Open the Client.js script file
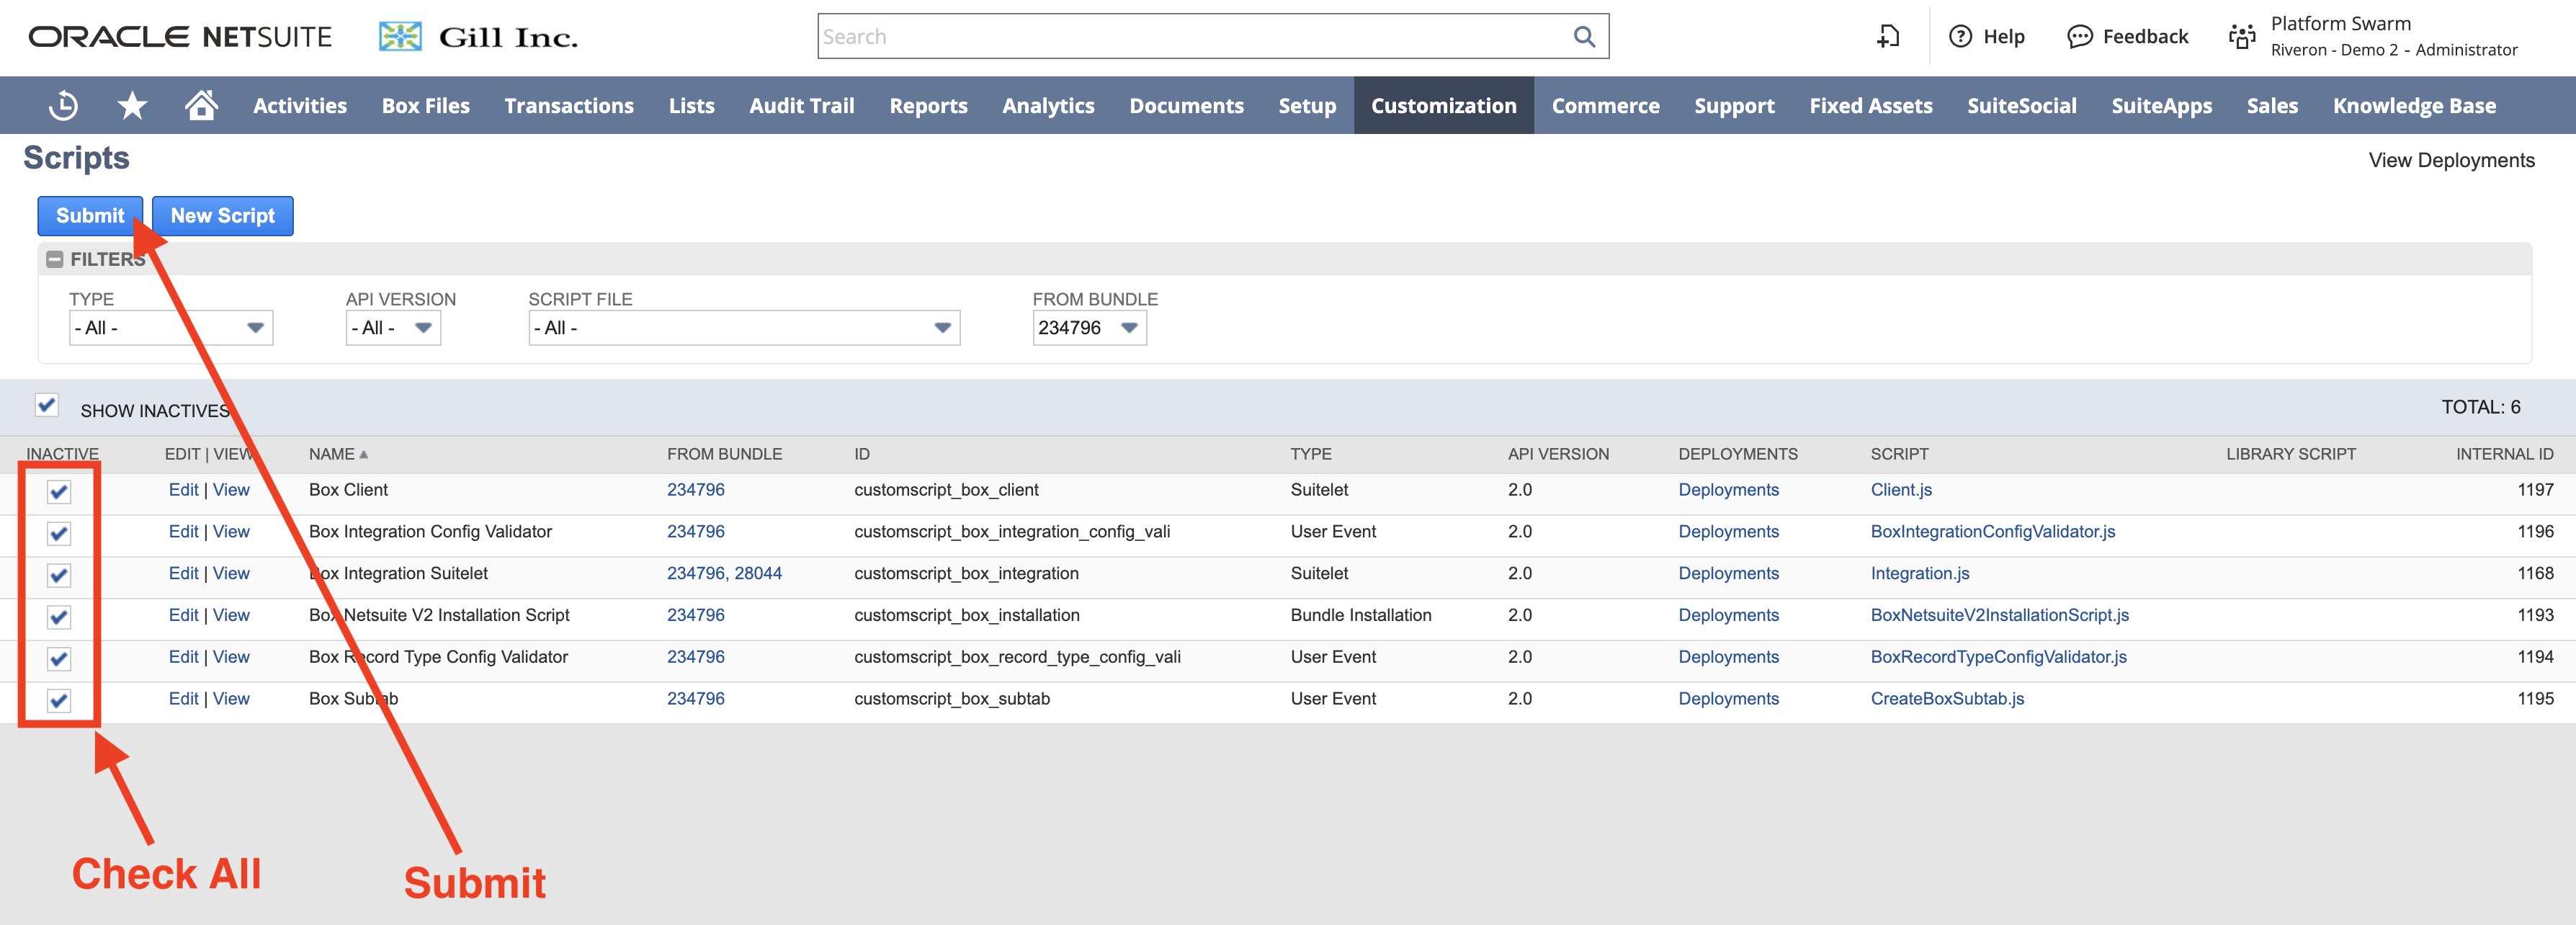The height and width of the screenshot is (925, 2576). pyautogui.click(x=1901, y=490)
